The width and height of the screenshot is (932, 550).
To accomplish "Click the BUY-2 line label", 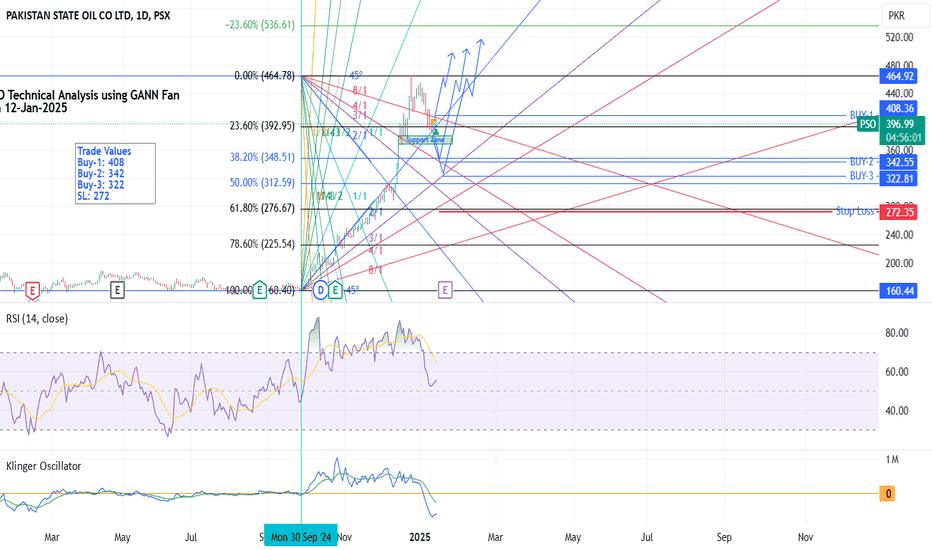I will click(861, 162).
